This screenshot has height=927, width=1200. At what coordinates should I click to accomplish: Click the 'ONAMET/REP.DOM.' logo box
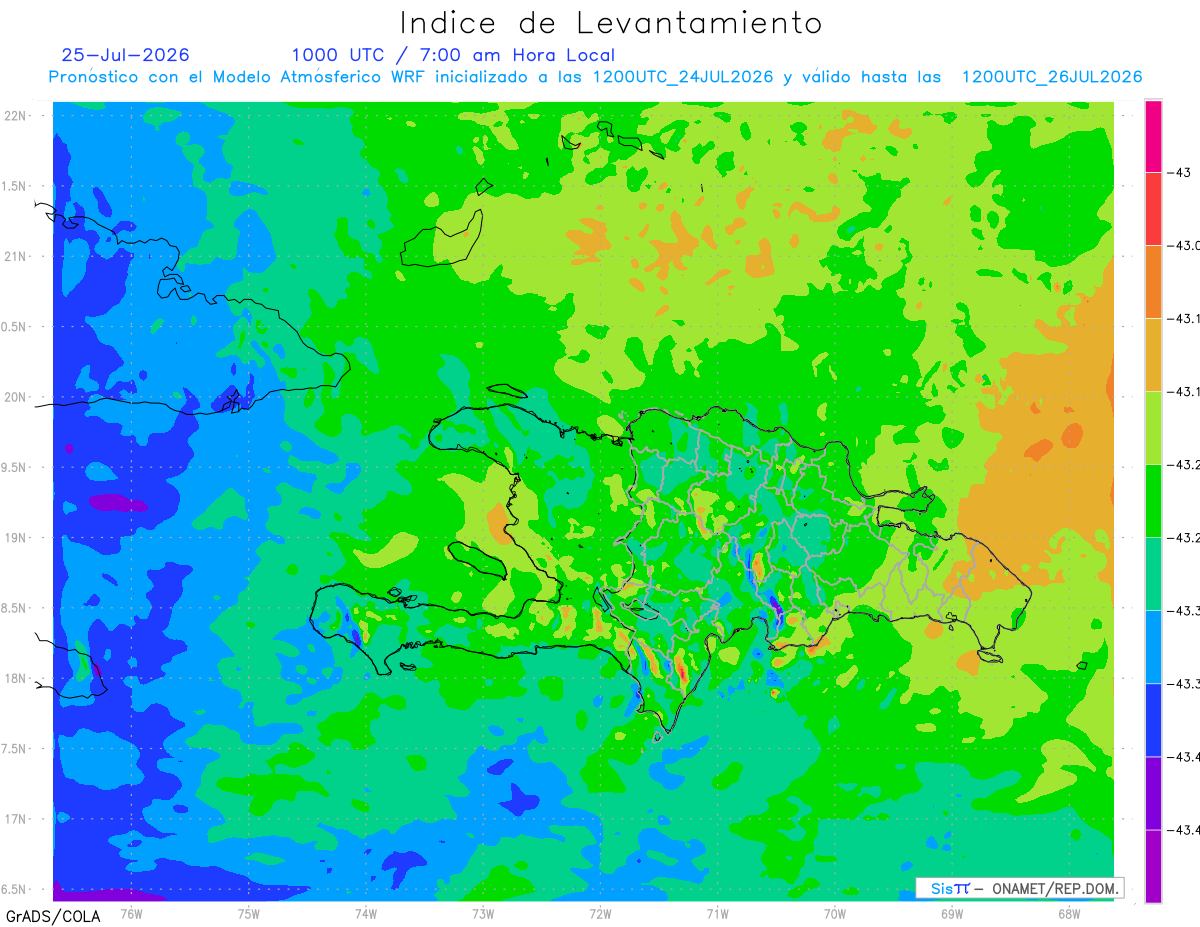[1020, 888]
